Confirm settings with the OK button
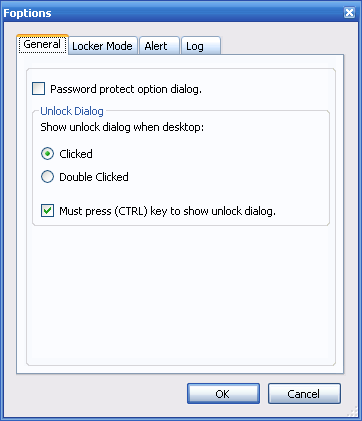 coord(223,394)
